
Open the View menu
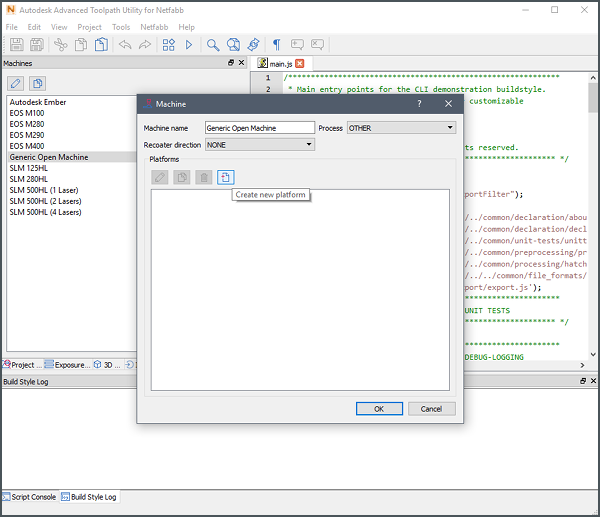(59, 27)
